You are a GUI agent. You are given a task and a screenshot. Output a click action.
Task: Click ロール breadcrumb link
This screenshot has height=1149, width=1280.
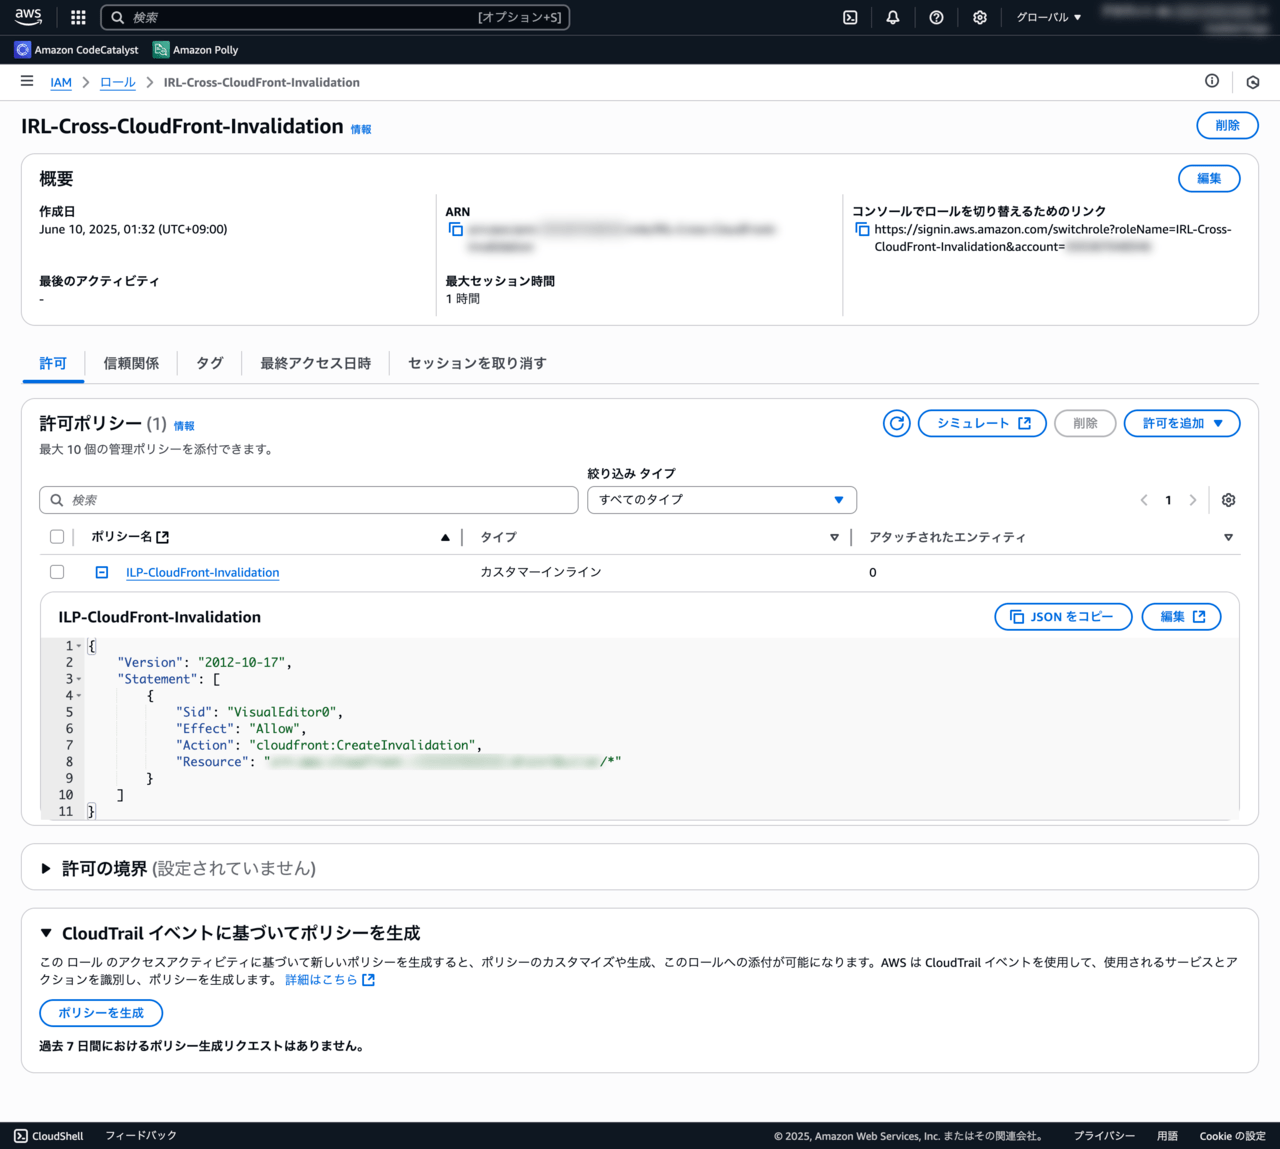(x=117, y=82)
